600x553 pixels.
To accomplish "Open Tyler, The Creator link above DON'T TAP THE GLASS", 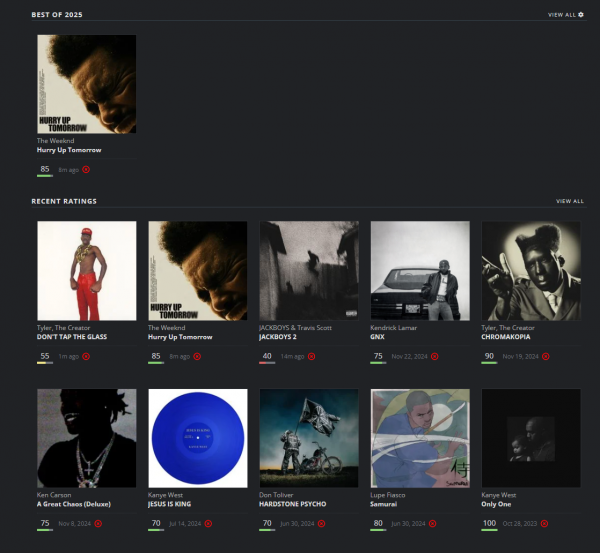I will tap(64, 328).
